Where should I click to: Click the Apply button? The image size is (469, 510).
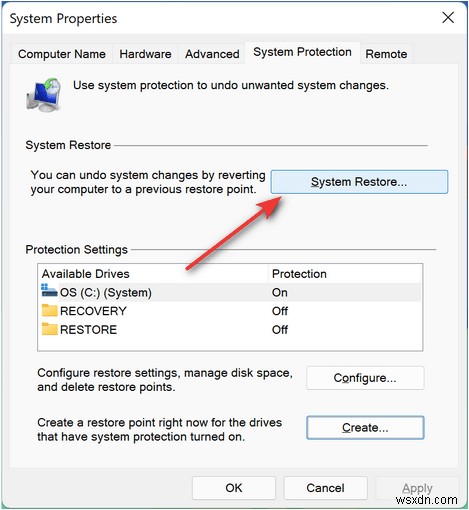click(417, 488)
